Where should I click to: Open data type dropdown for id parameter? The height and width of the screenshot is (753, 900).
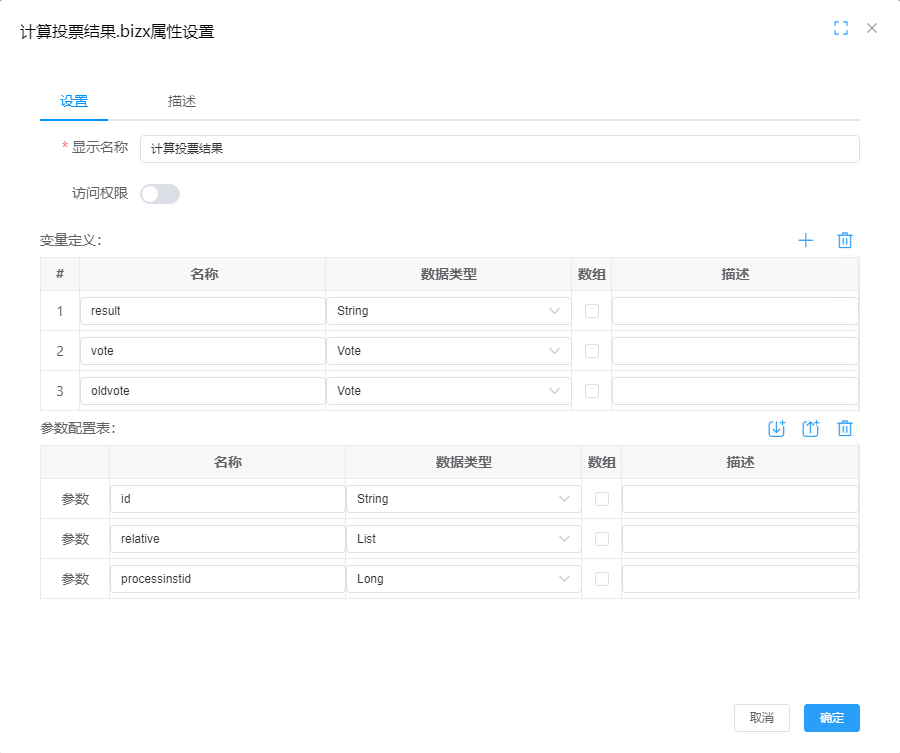click(x=463, y=499)
